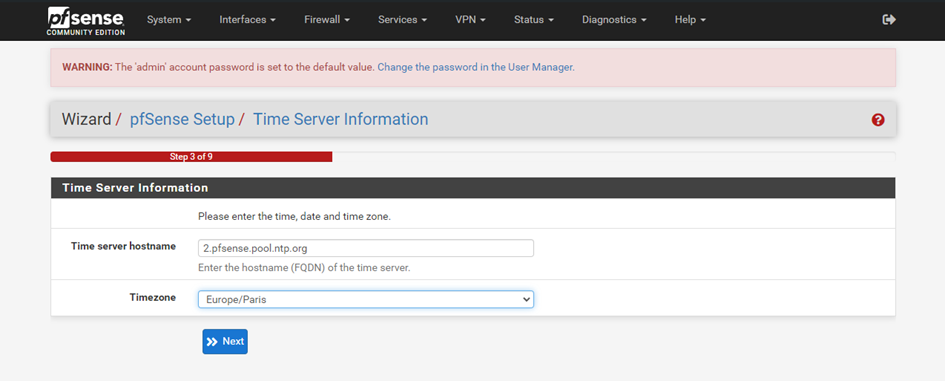Follow the Change the password link
Image resolution: width=945 pixels, height=381 pixels.
pos(476,68)
